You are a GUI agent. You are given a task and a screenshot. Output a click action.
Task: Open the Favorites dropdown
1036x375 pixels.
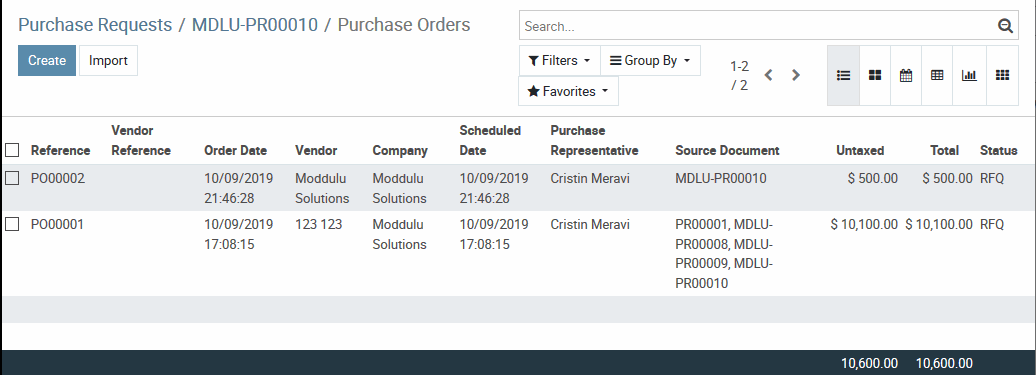pyautogui.click(x=568, y=91)
